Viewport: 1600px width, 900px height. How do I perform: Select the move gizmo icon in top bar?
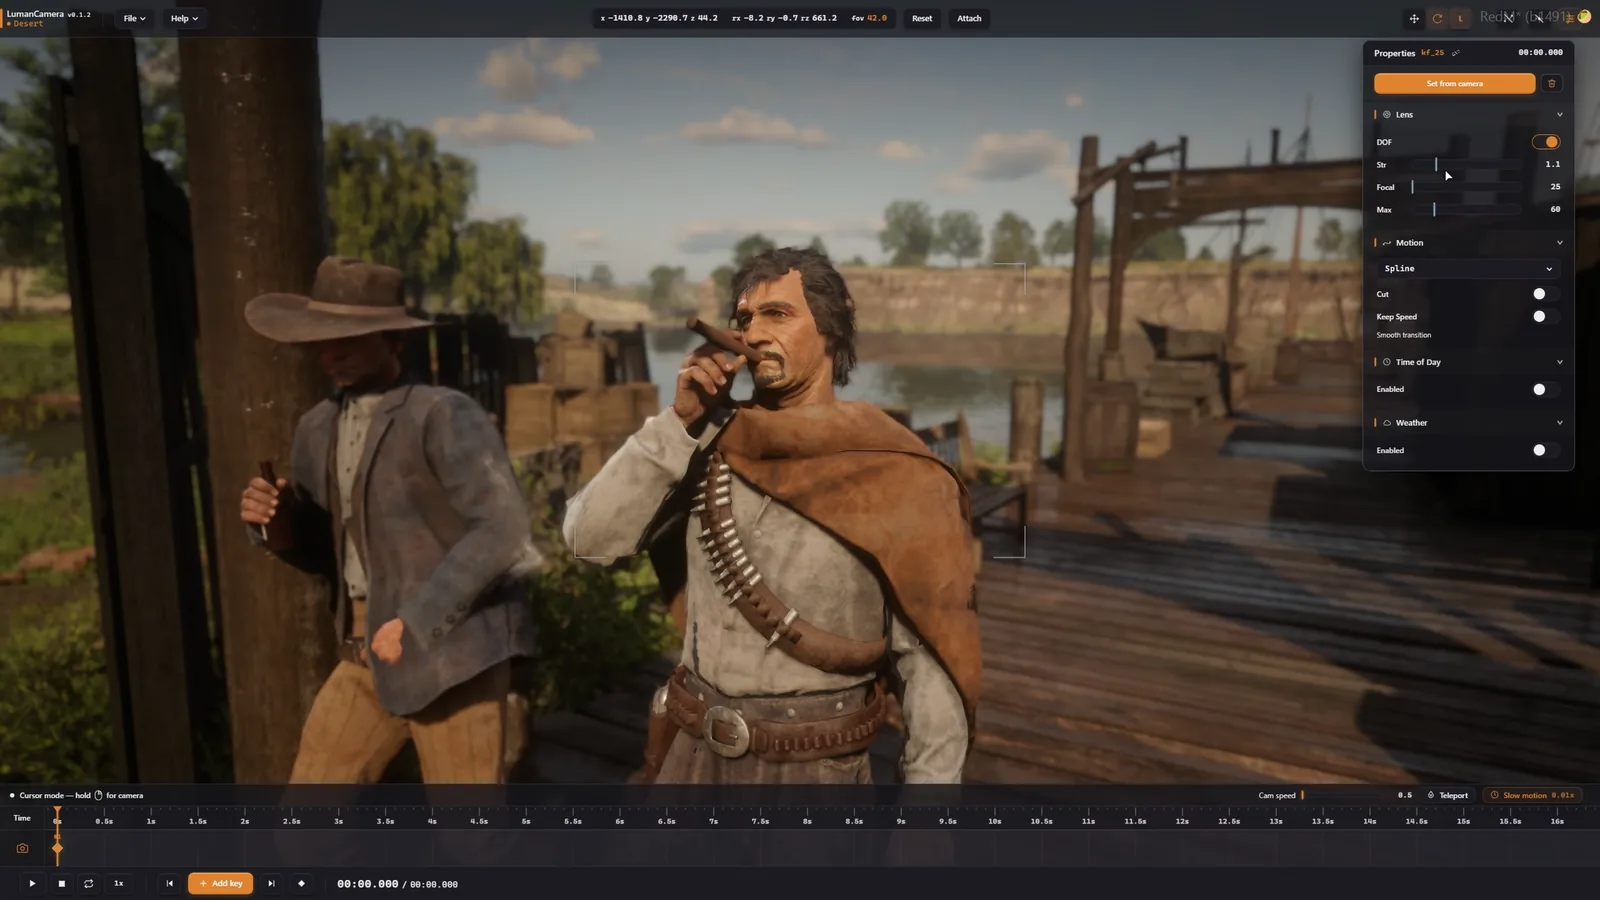click(1414, 18)
